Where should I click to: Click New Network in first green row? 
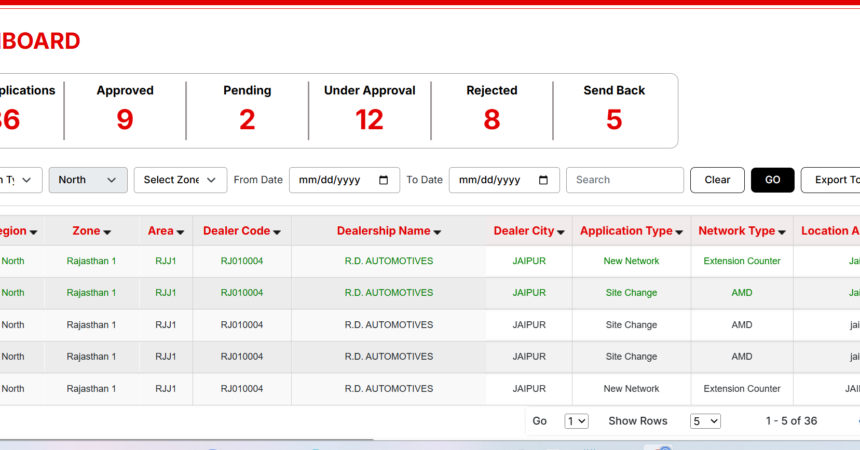[631, 261]
